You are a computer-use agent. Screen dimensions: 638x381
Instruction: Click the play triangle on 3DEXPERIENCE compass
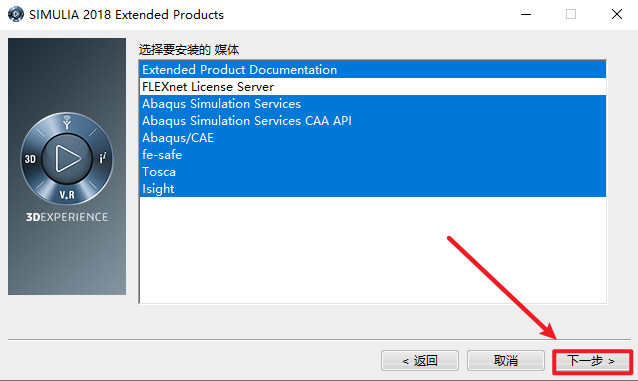(x=68, y=158)
